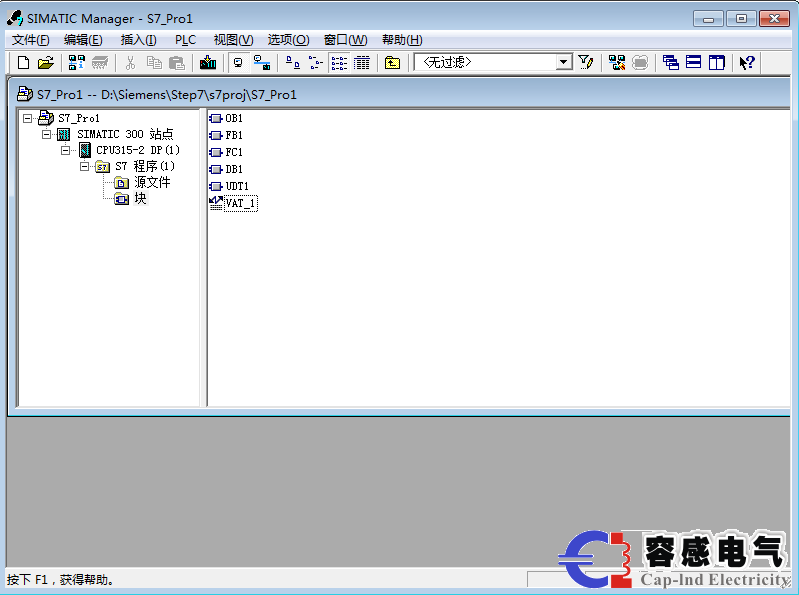799x595 pixels.
Task: Activate context help arrow icon
Action: (x=747, y=63)
